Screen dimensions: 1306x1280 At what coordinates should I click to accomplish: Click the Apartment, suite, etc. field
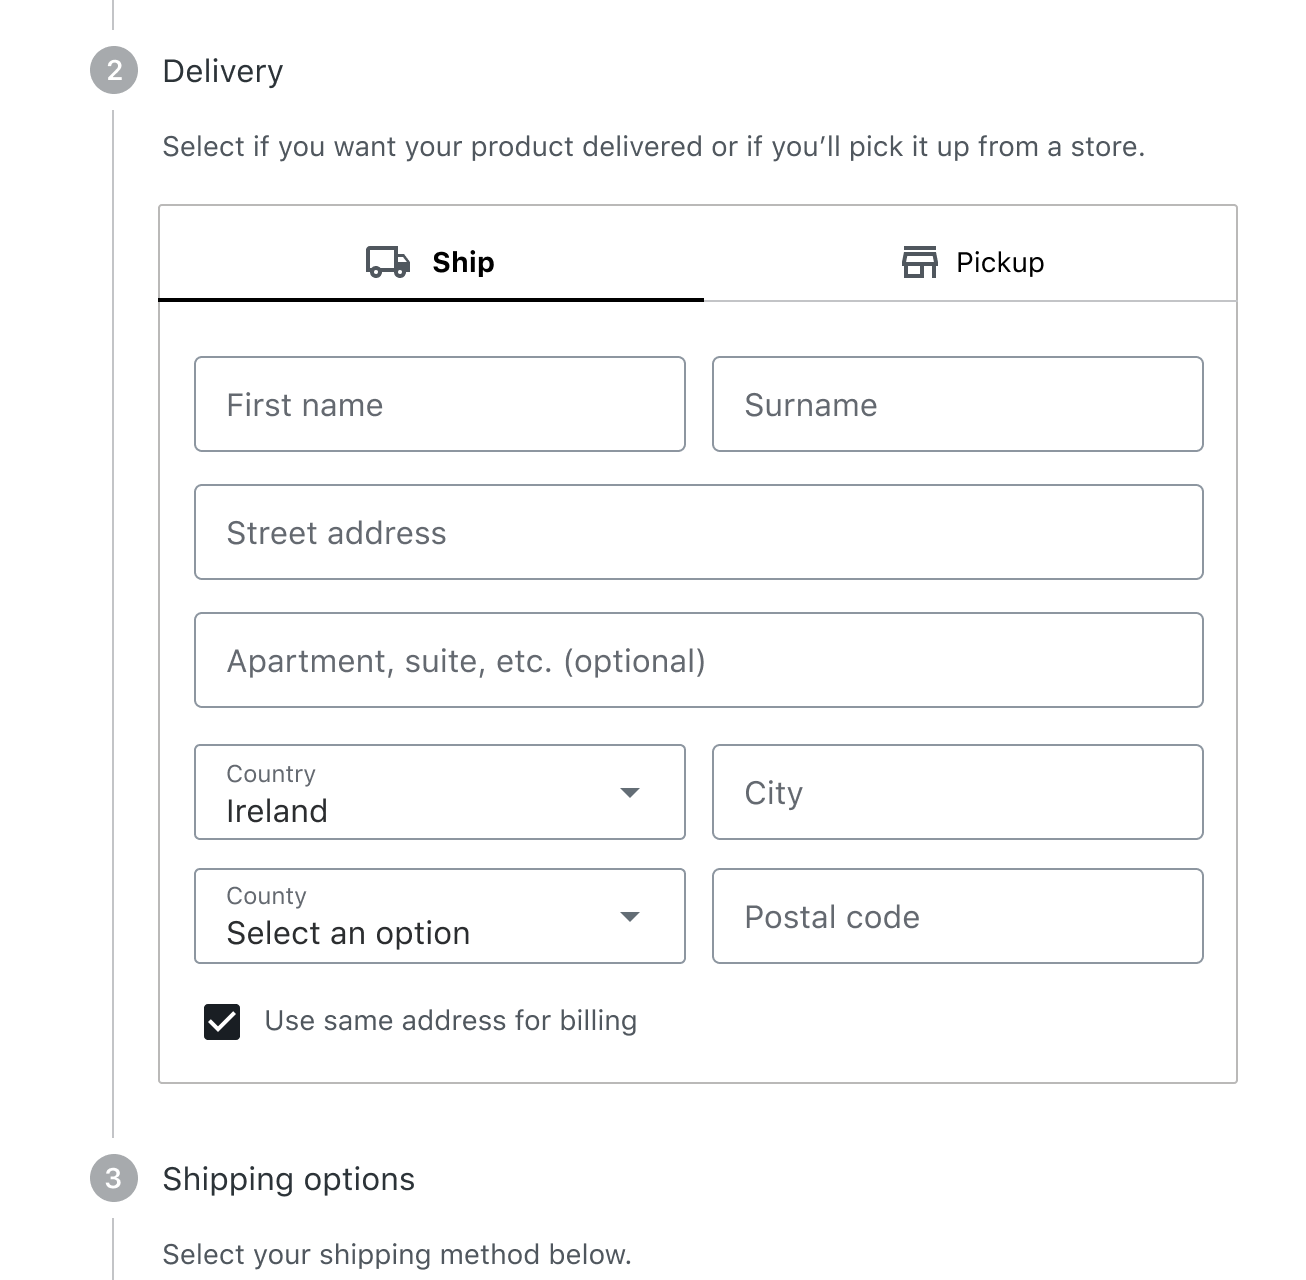[698, 660]
